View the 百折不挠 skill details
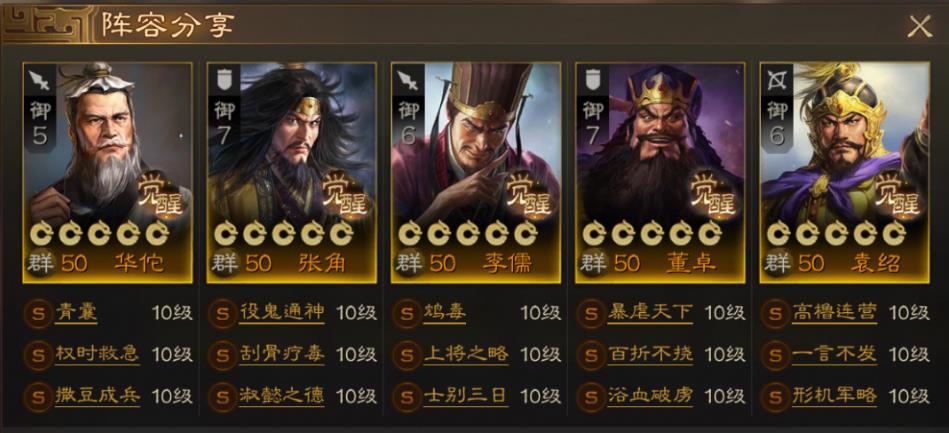 pos(650,354)
